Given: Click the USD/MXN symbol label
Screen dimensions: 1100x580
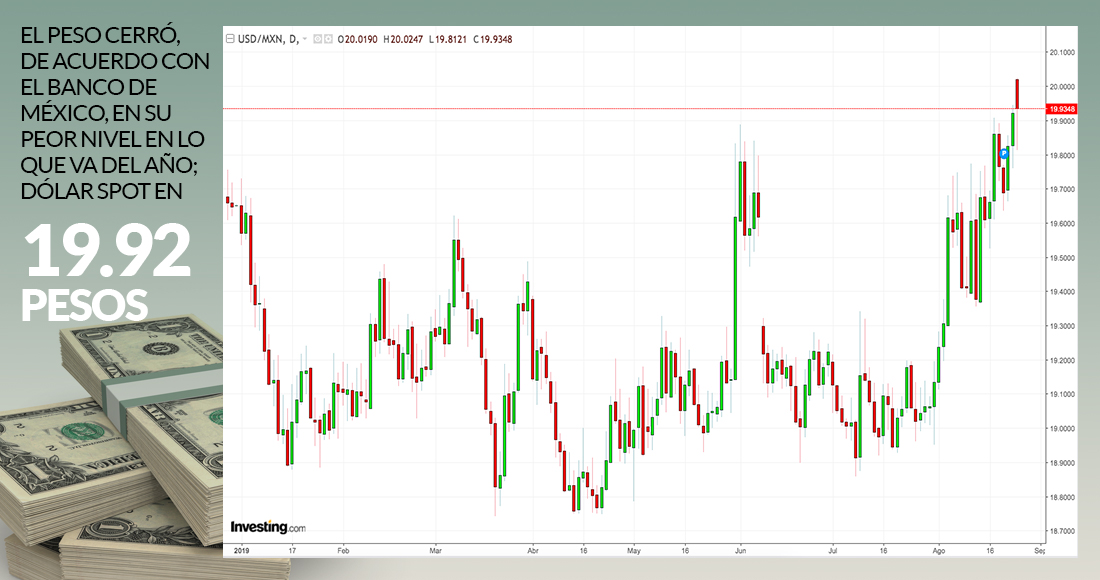Looking at the screenshot, I should tap(258, 39).
